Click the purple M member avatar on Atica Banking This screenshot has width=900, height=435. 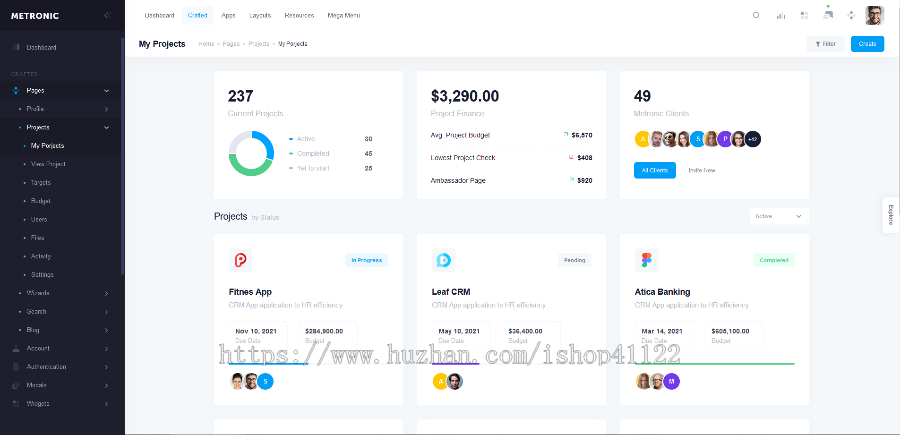[672, 382]
